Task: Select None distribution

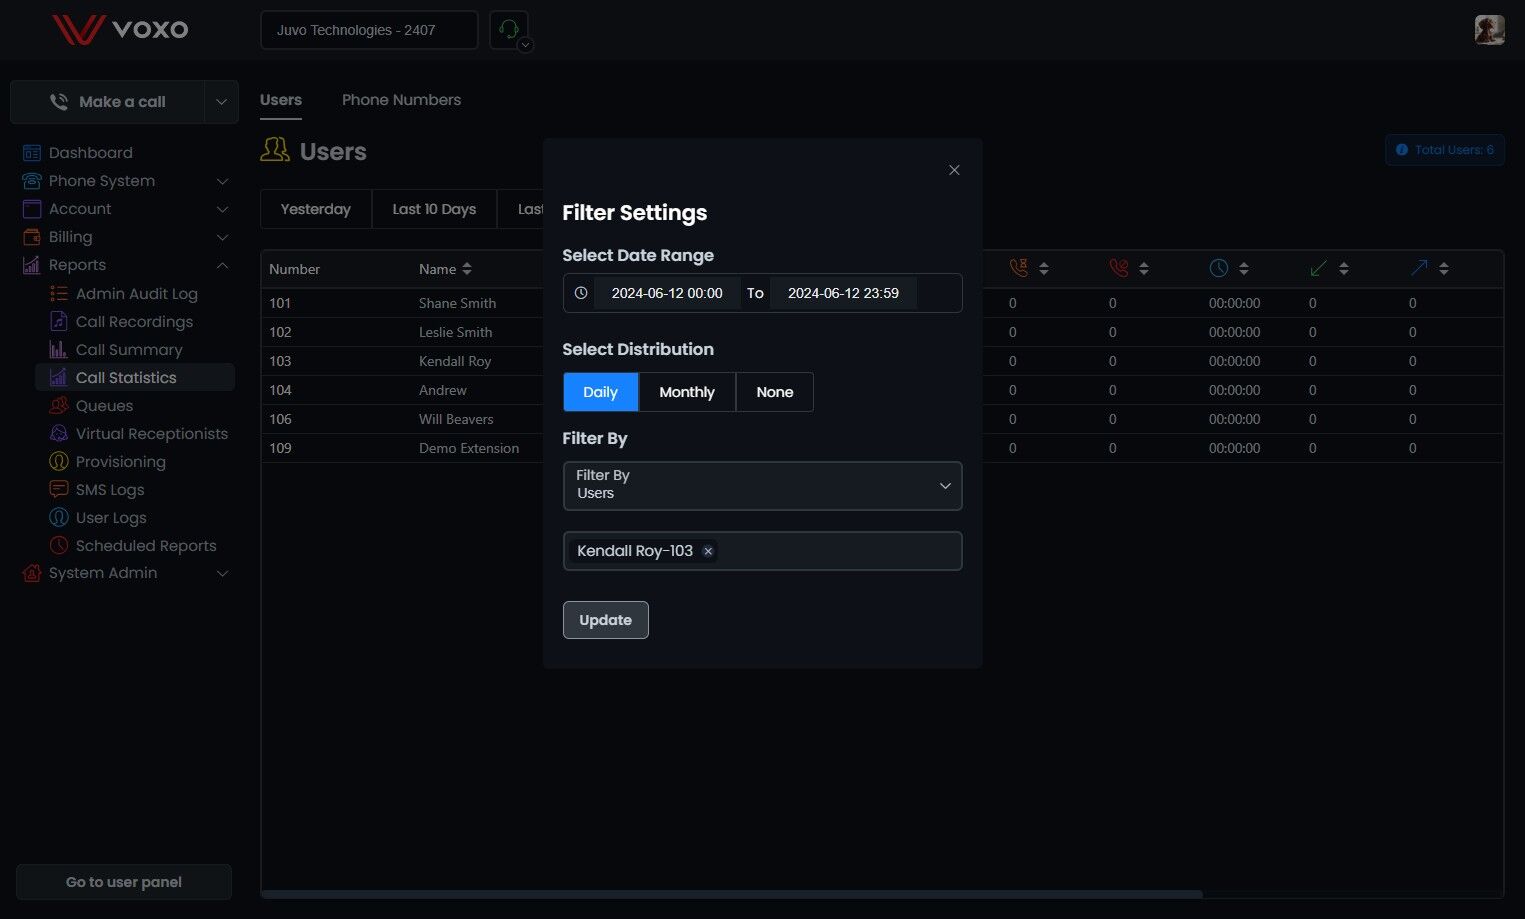Action: (775, 392)
